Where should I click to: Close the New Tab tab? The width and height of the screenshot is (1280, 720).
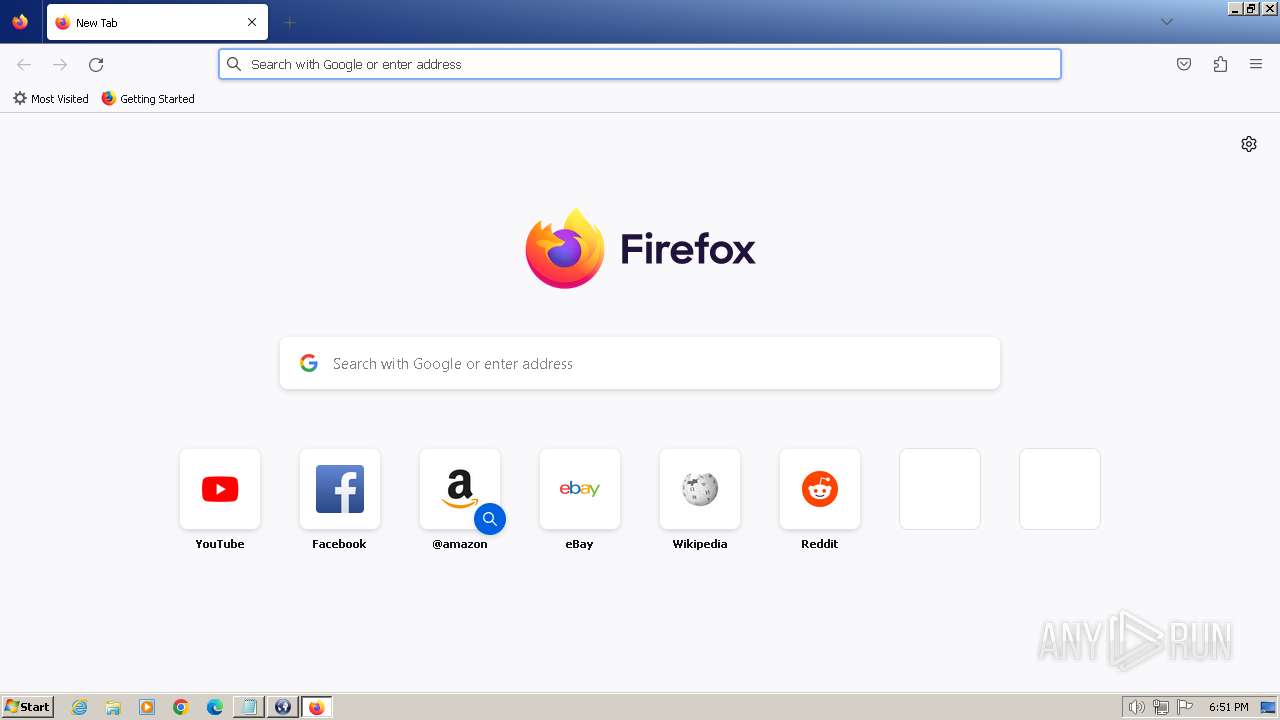[x=252, y=22]
